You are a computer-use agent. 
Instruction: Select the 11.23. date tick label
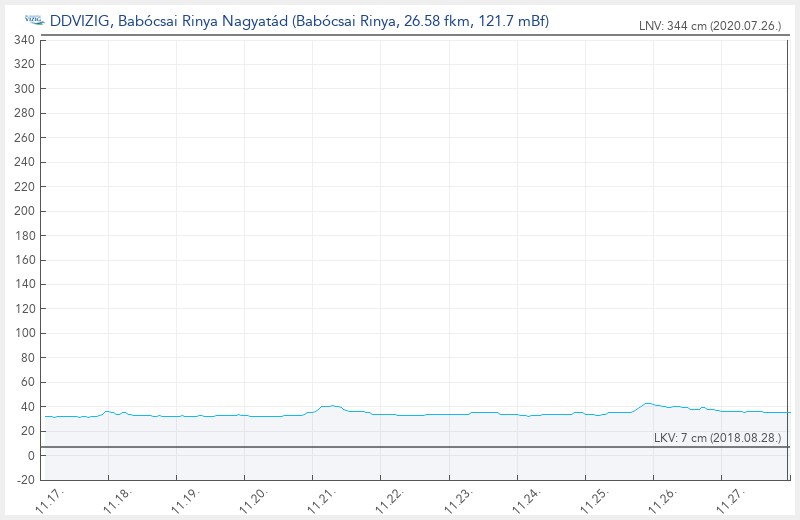pyautogui.click(x=459, y=500)
